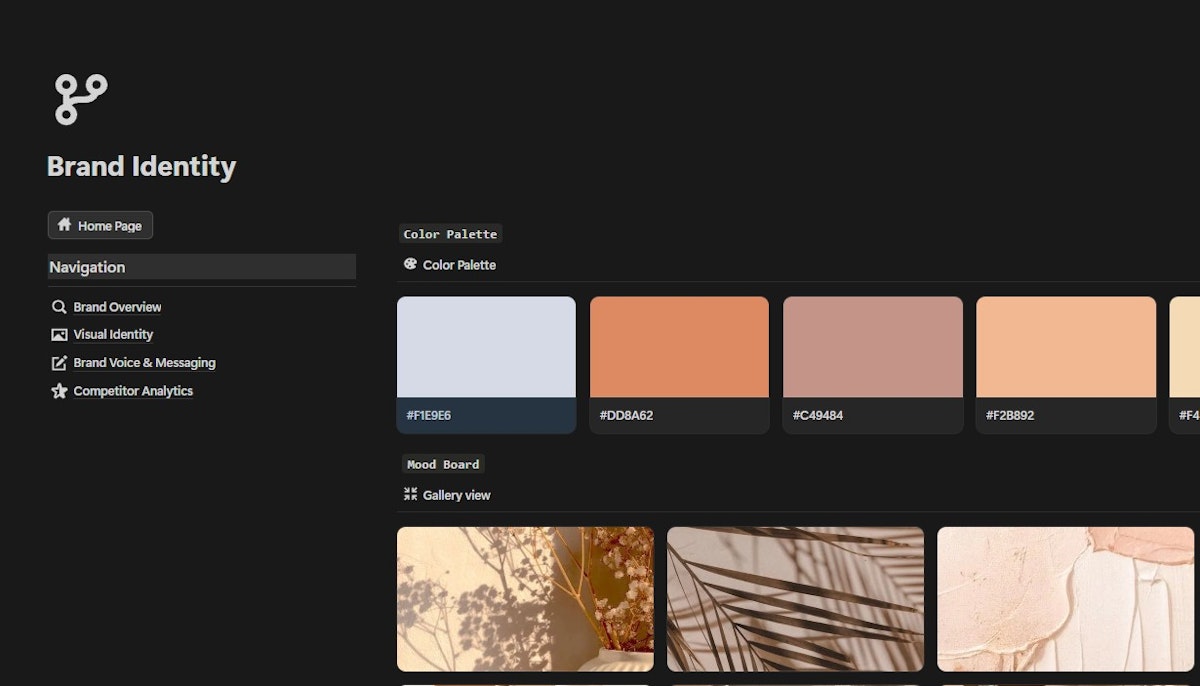
Task: Click the pencil icon beside Brand Voice & Messaging
Action: point(59,363)
